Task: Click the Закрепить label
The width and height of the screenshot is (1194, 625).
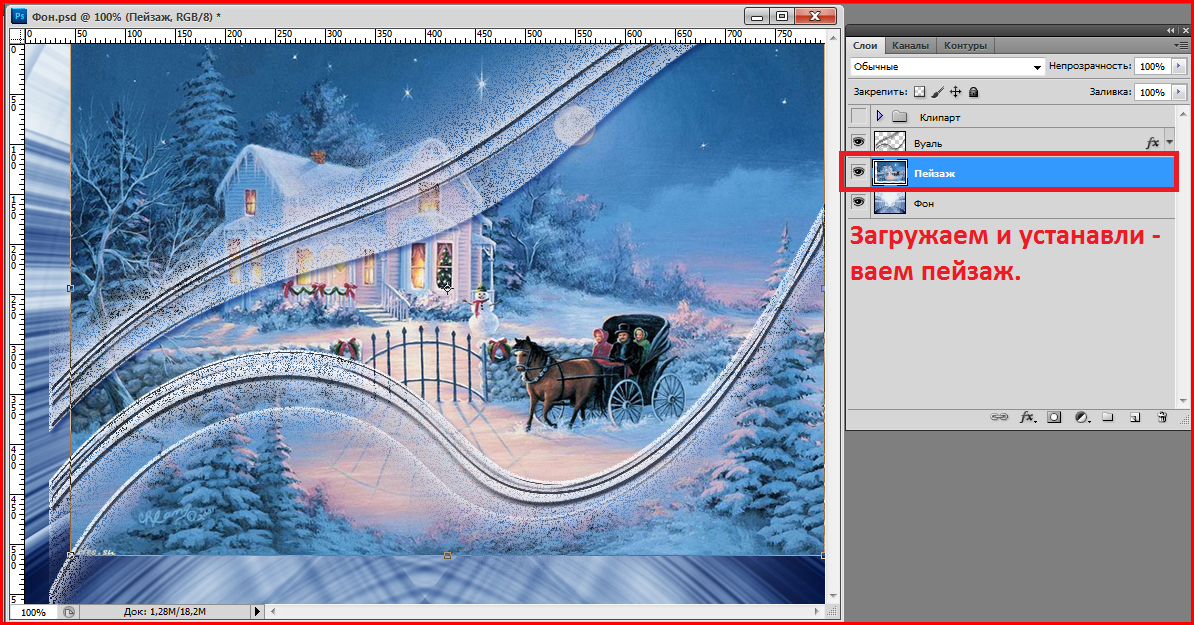Action: (x=880, y=92)
